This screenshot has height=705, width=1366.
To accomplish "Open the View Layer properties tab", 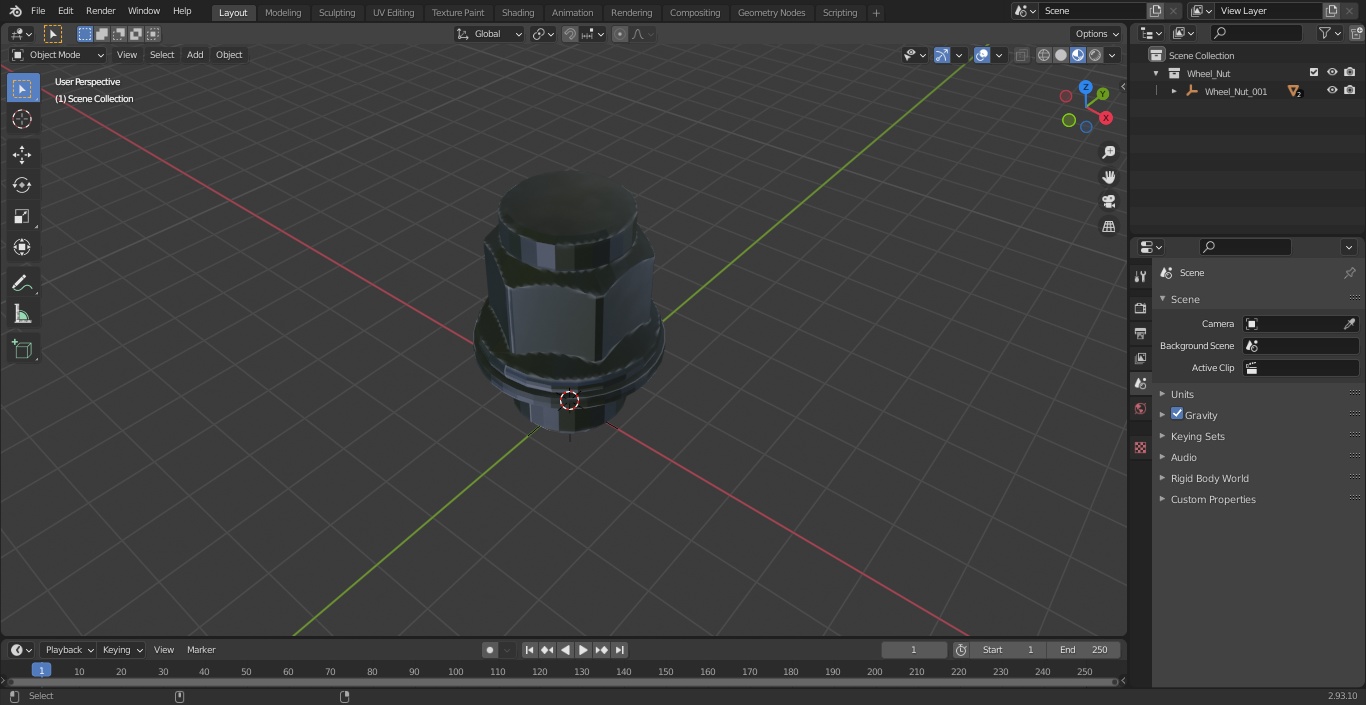I will 1140,358.
